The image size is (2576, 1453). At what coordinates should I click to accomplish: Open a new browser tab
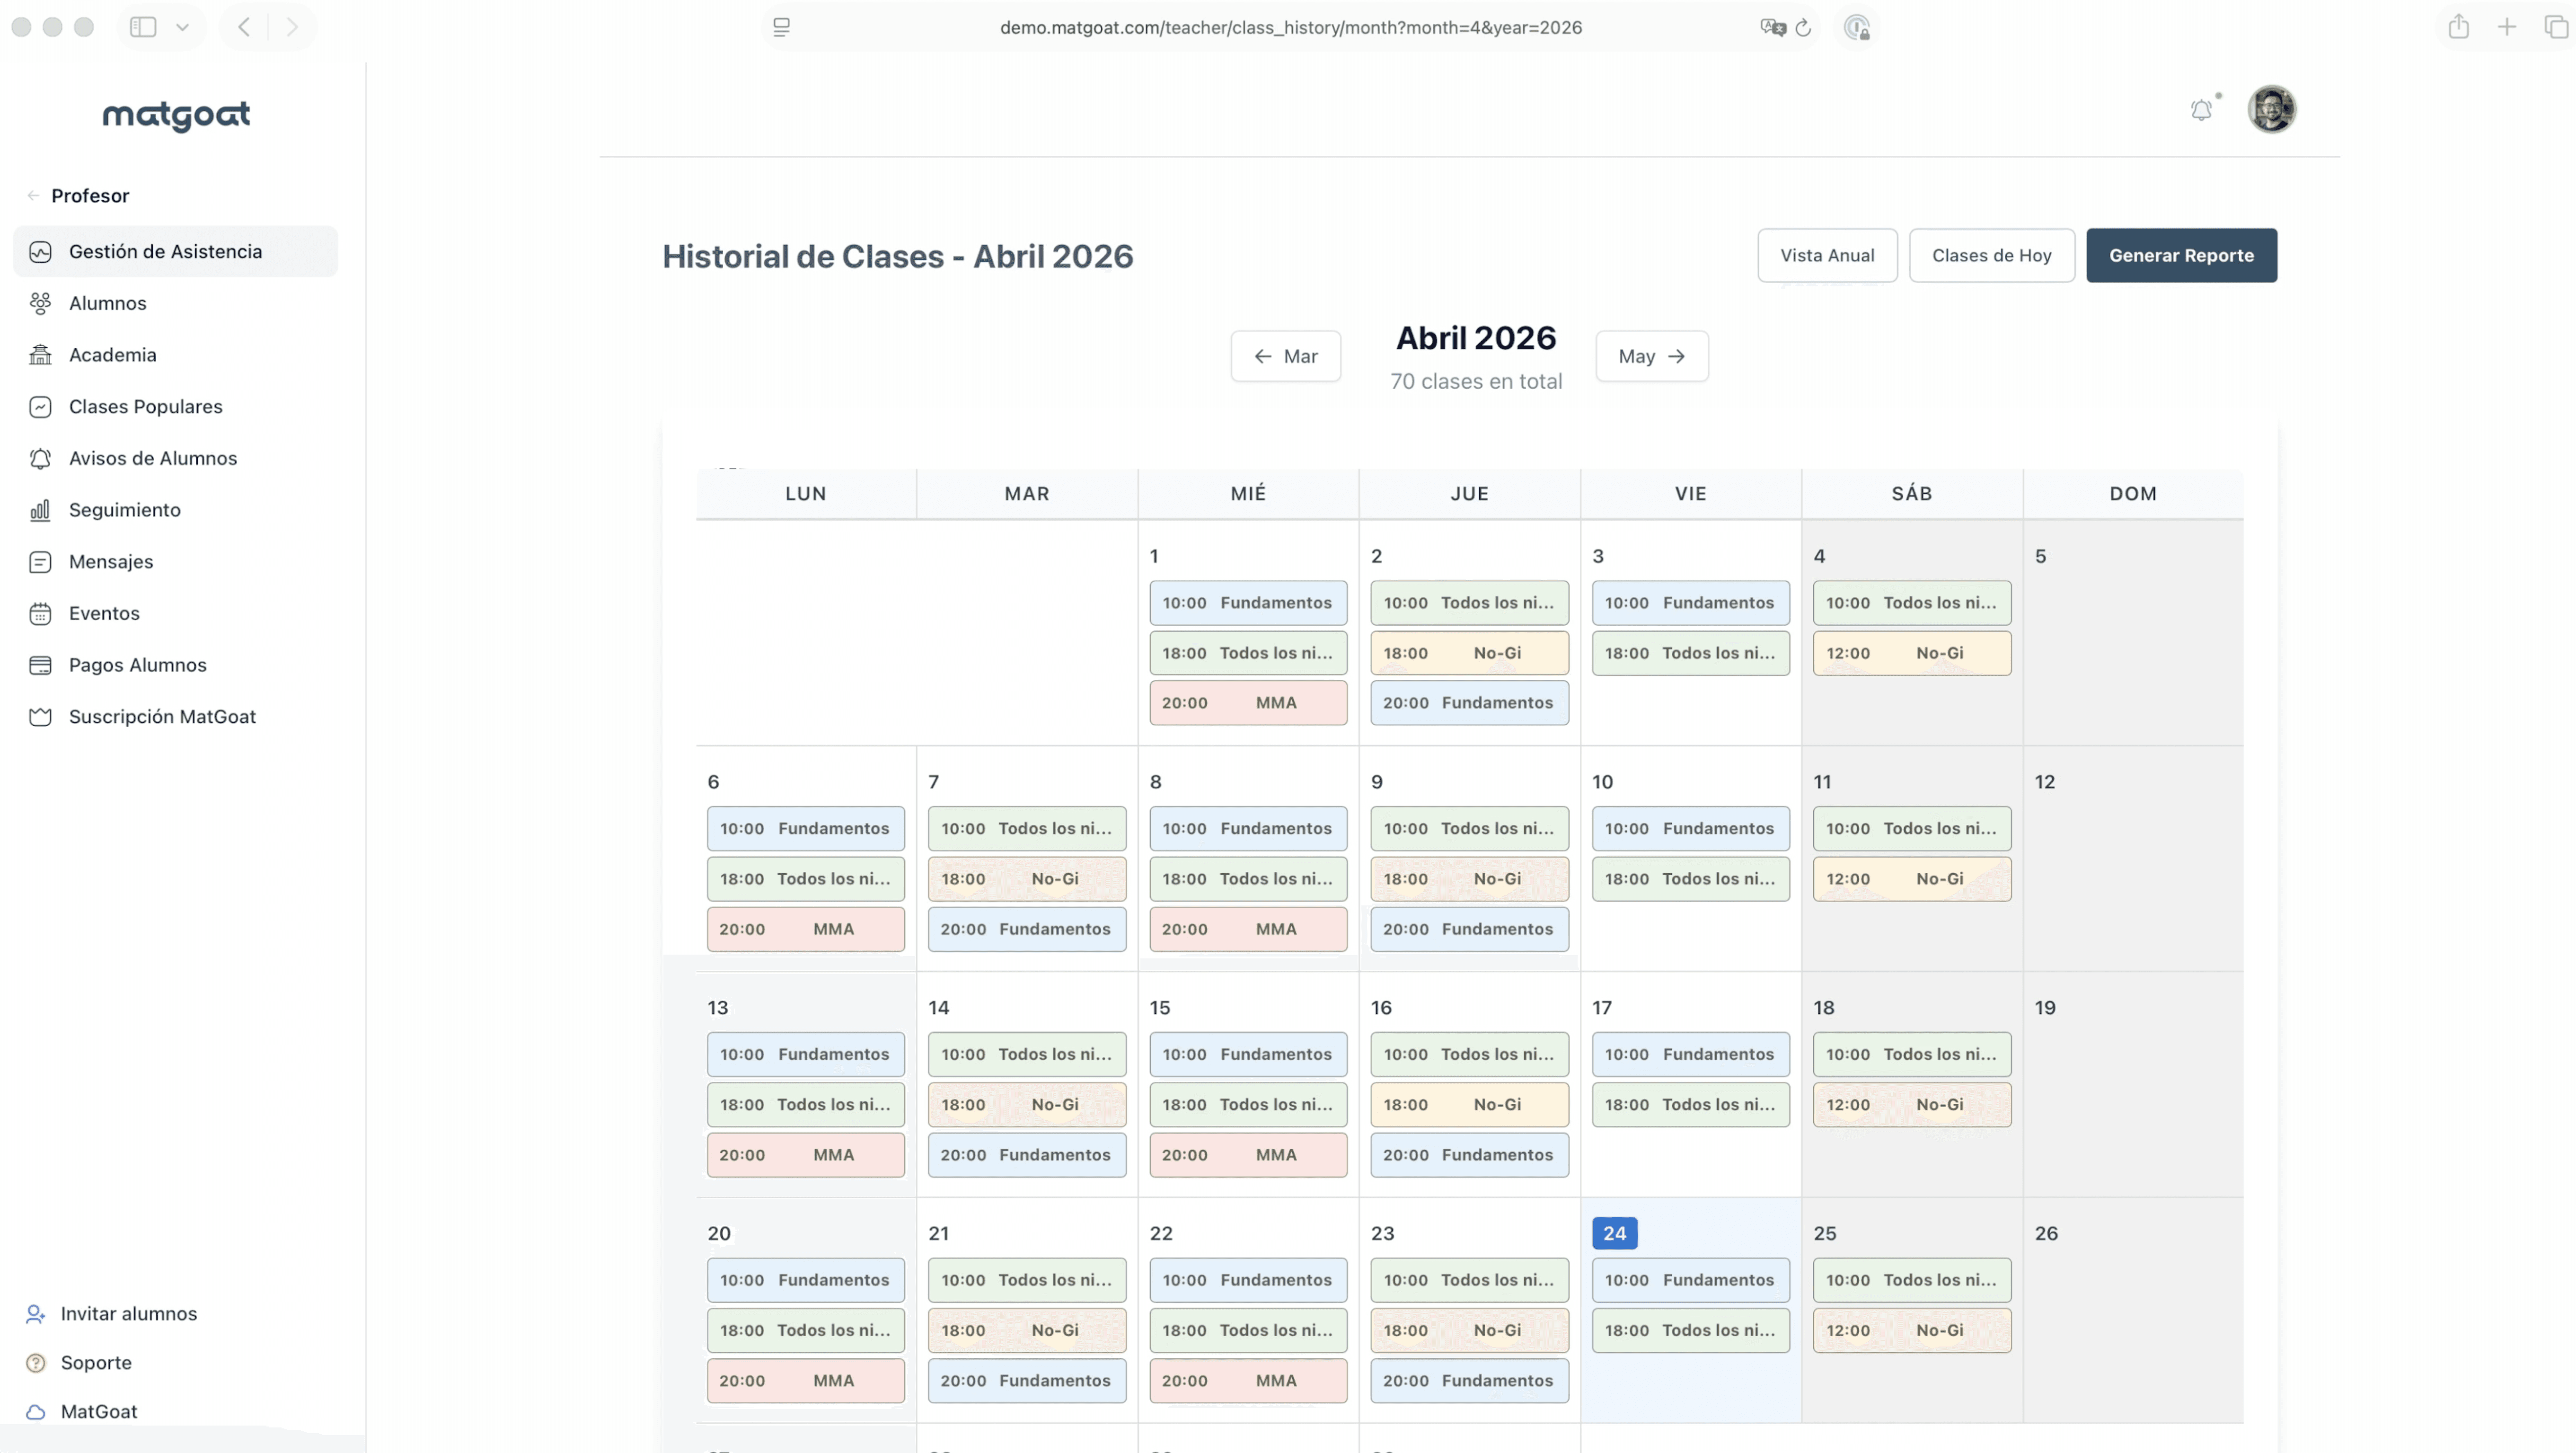tap(2507, 27)
